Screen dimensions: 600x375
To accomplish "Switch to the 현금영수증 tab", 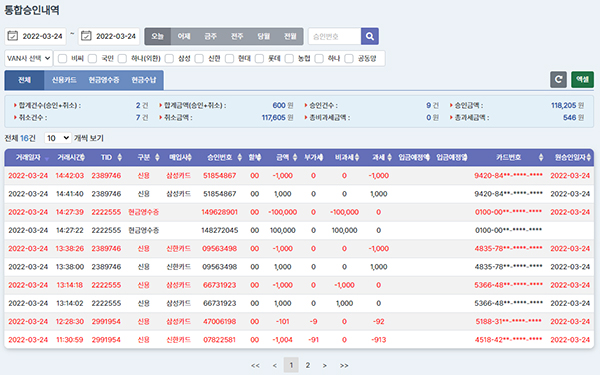I will pos(104,80).
